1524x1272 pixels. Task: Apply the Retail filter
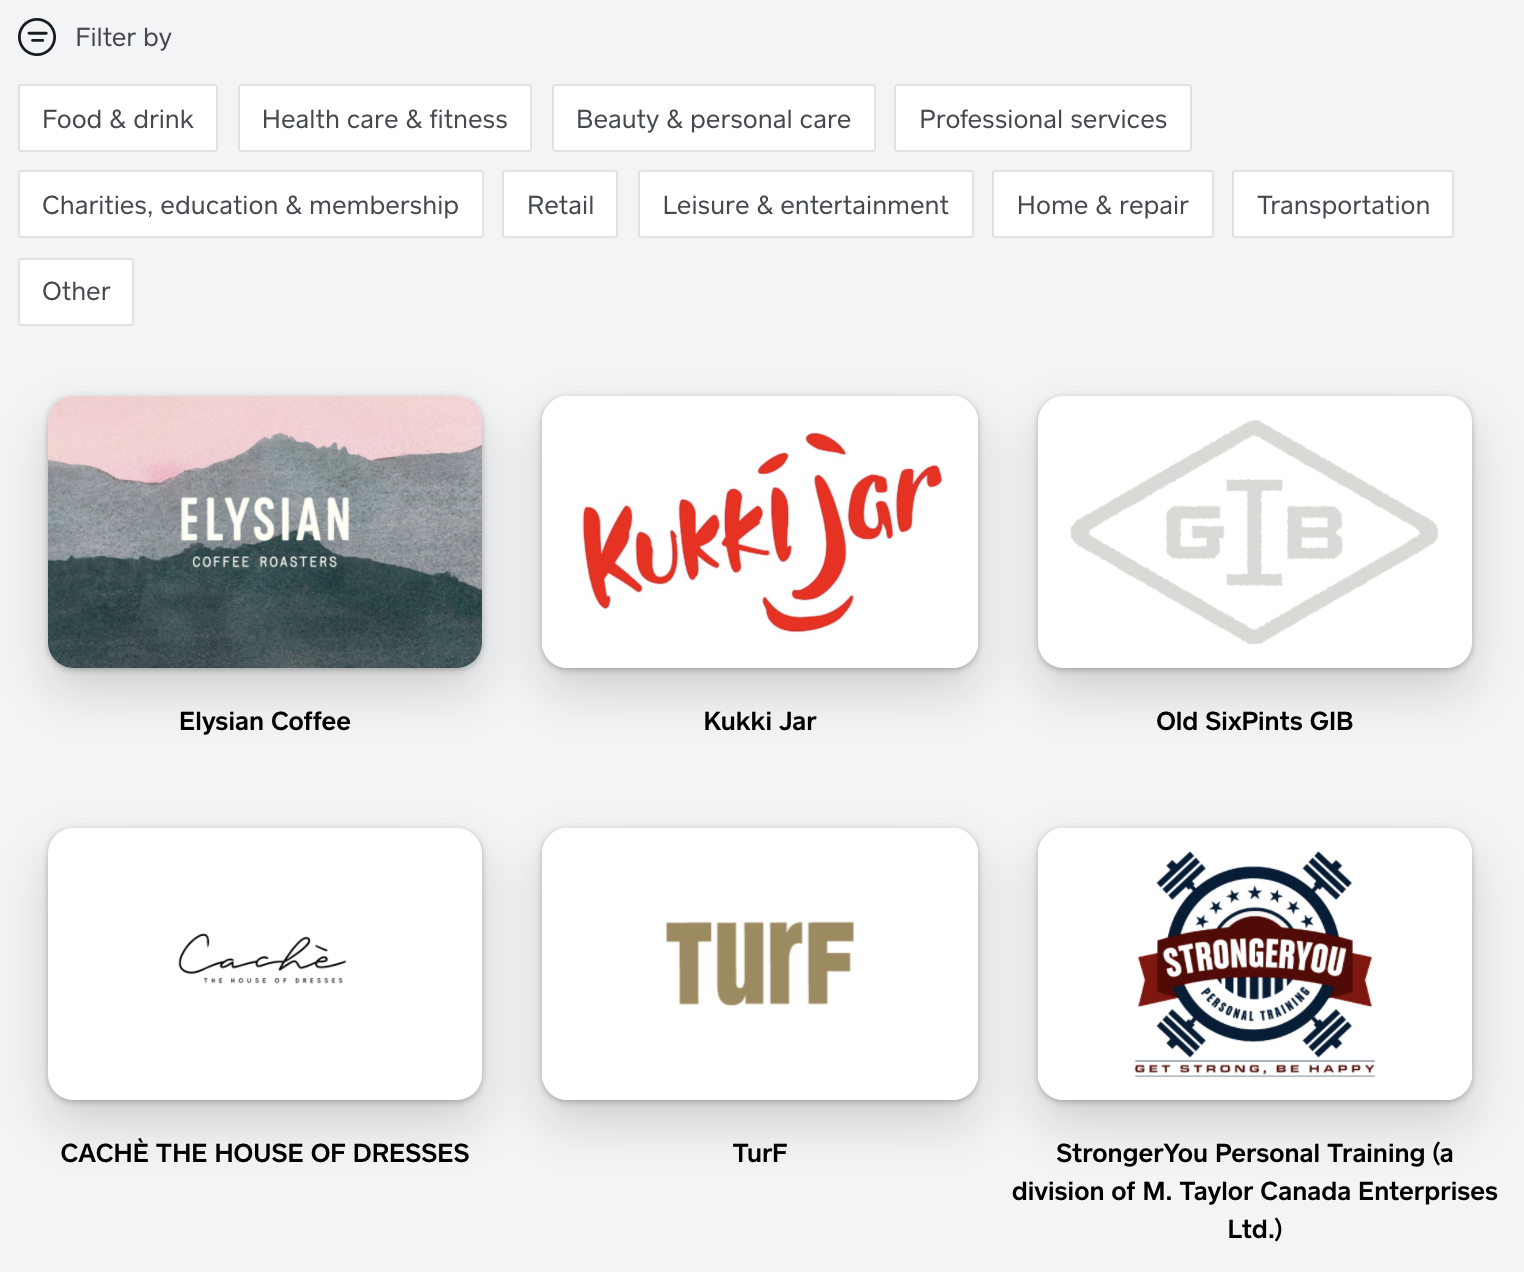click(560, 204)
